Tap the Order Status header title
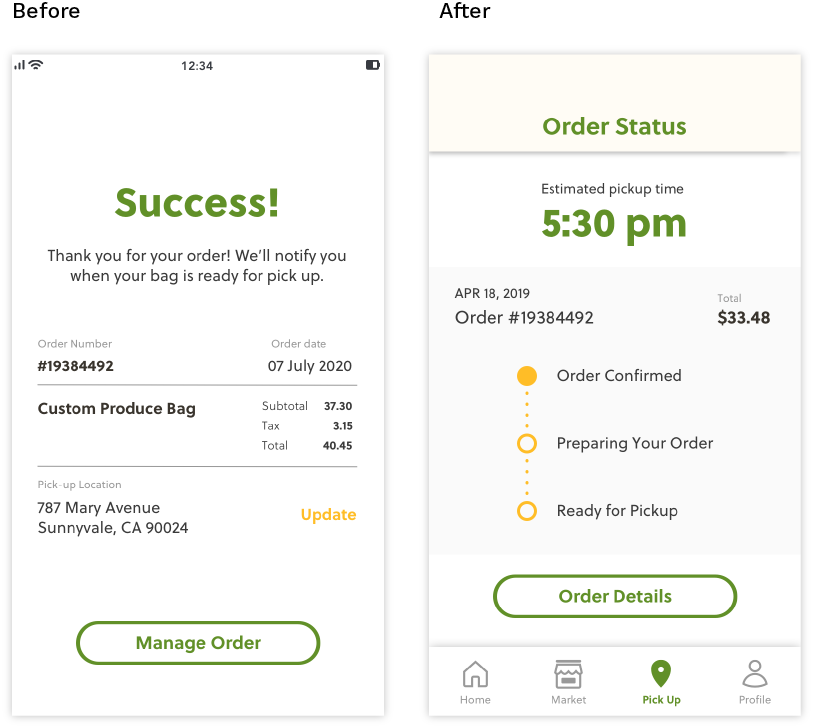The width and height of the screenshot is (813, 728). 614,127
